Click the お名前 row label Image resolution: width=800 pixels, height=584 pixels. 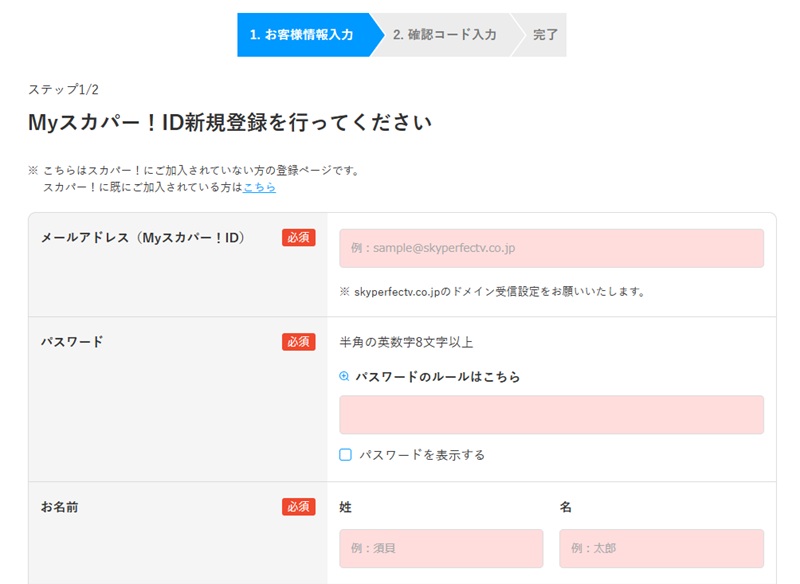(x=60, y=507)
